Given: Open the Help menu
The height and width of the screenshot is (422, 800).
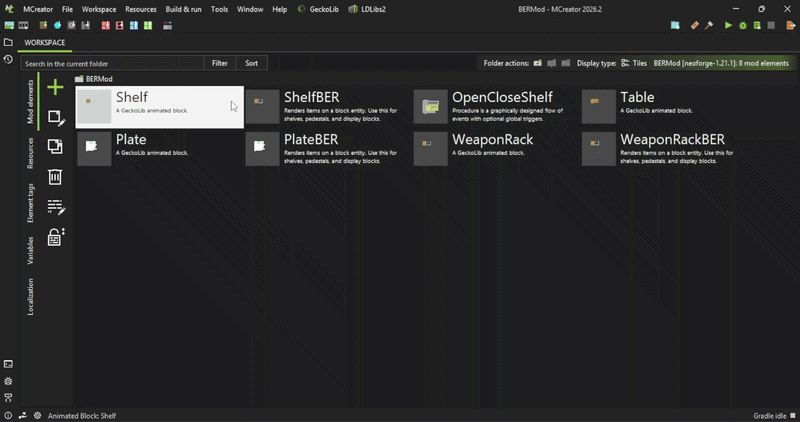Looking at the screenshot, I should point(280,9).
